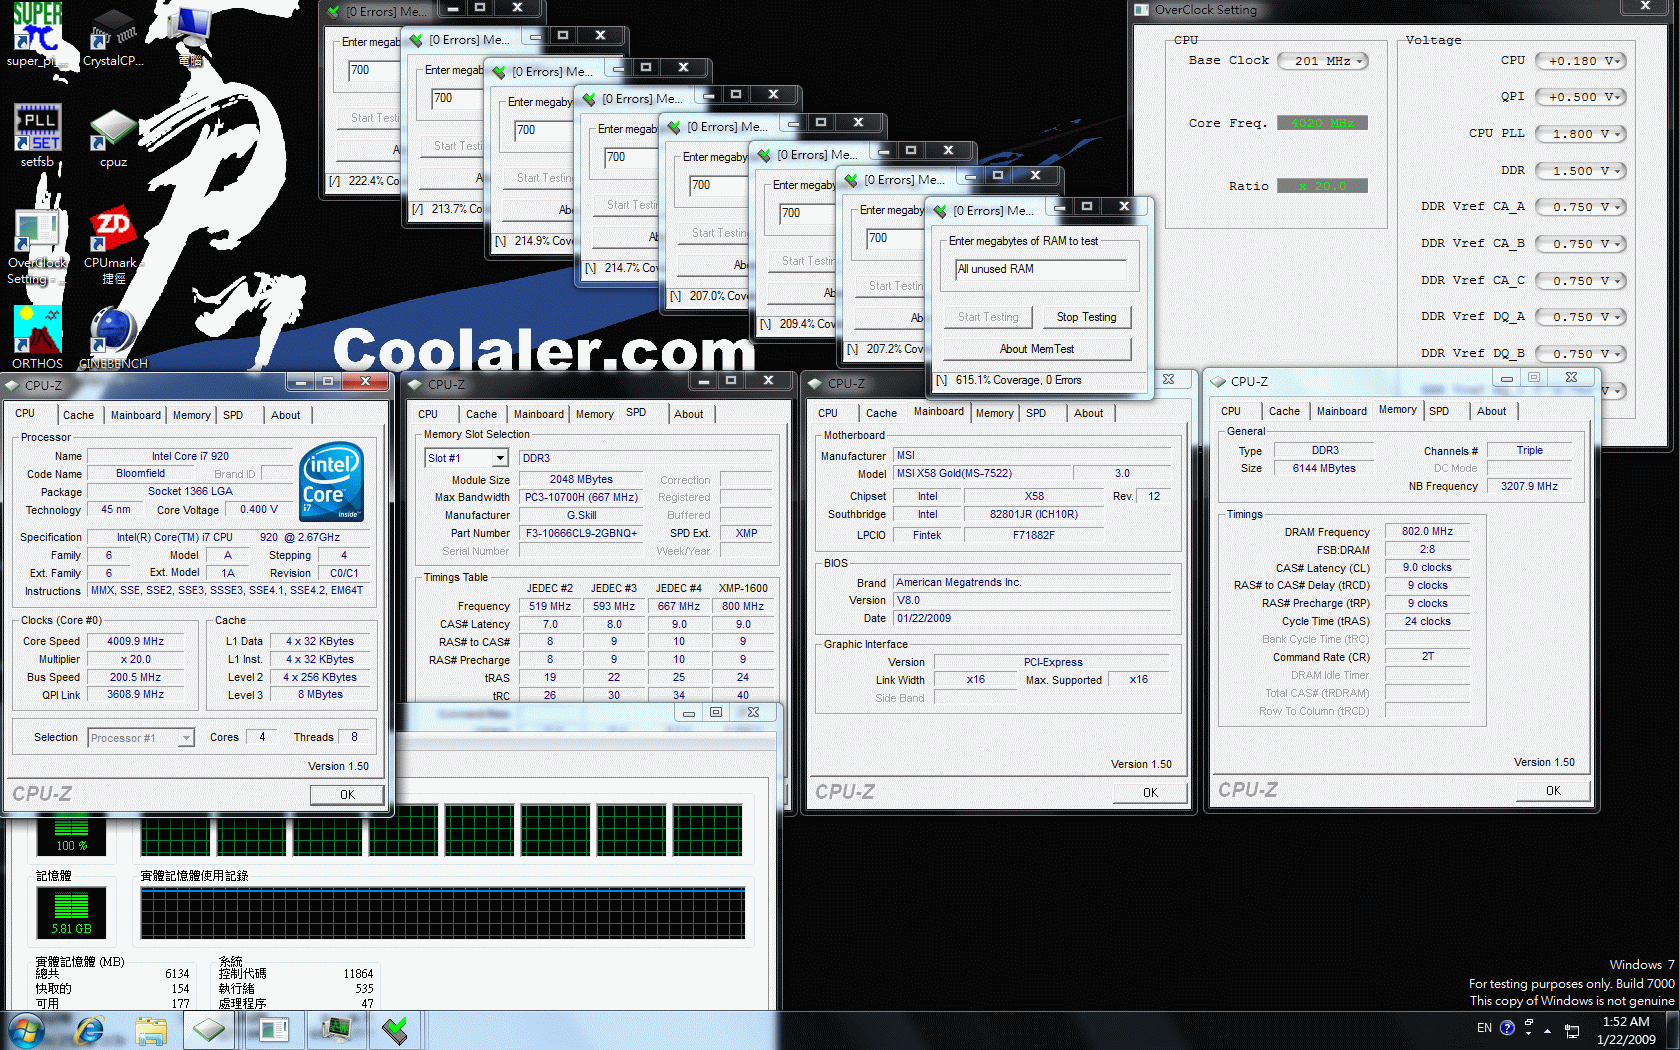Open the super_pi desktop shortcut
This screenshot has height=1050, width=1680.
click(37, 35)
